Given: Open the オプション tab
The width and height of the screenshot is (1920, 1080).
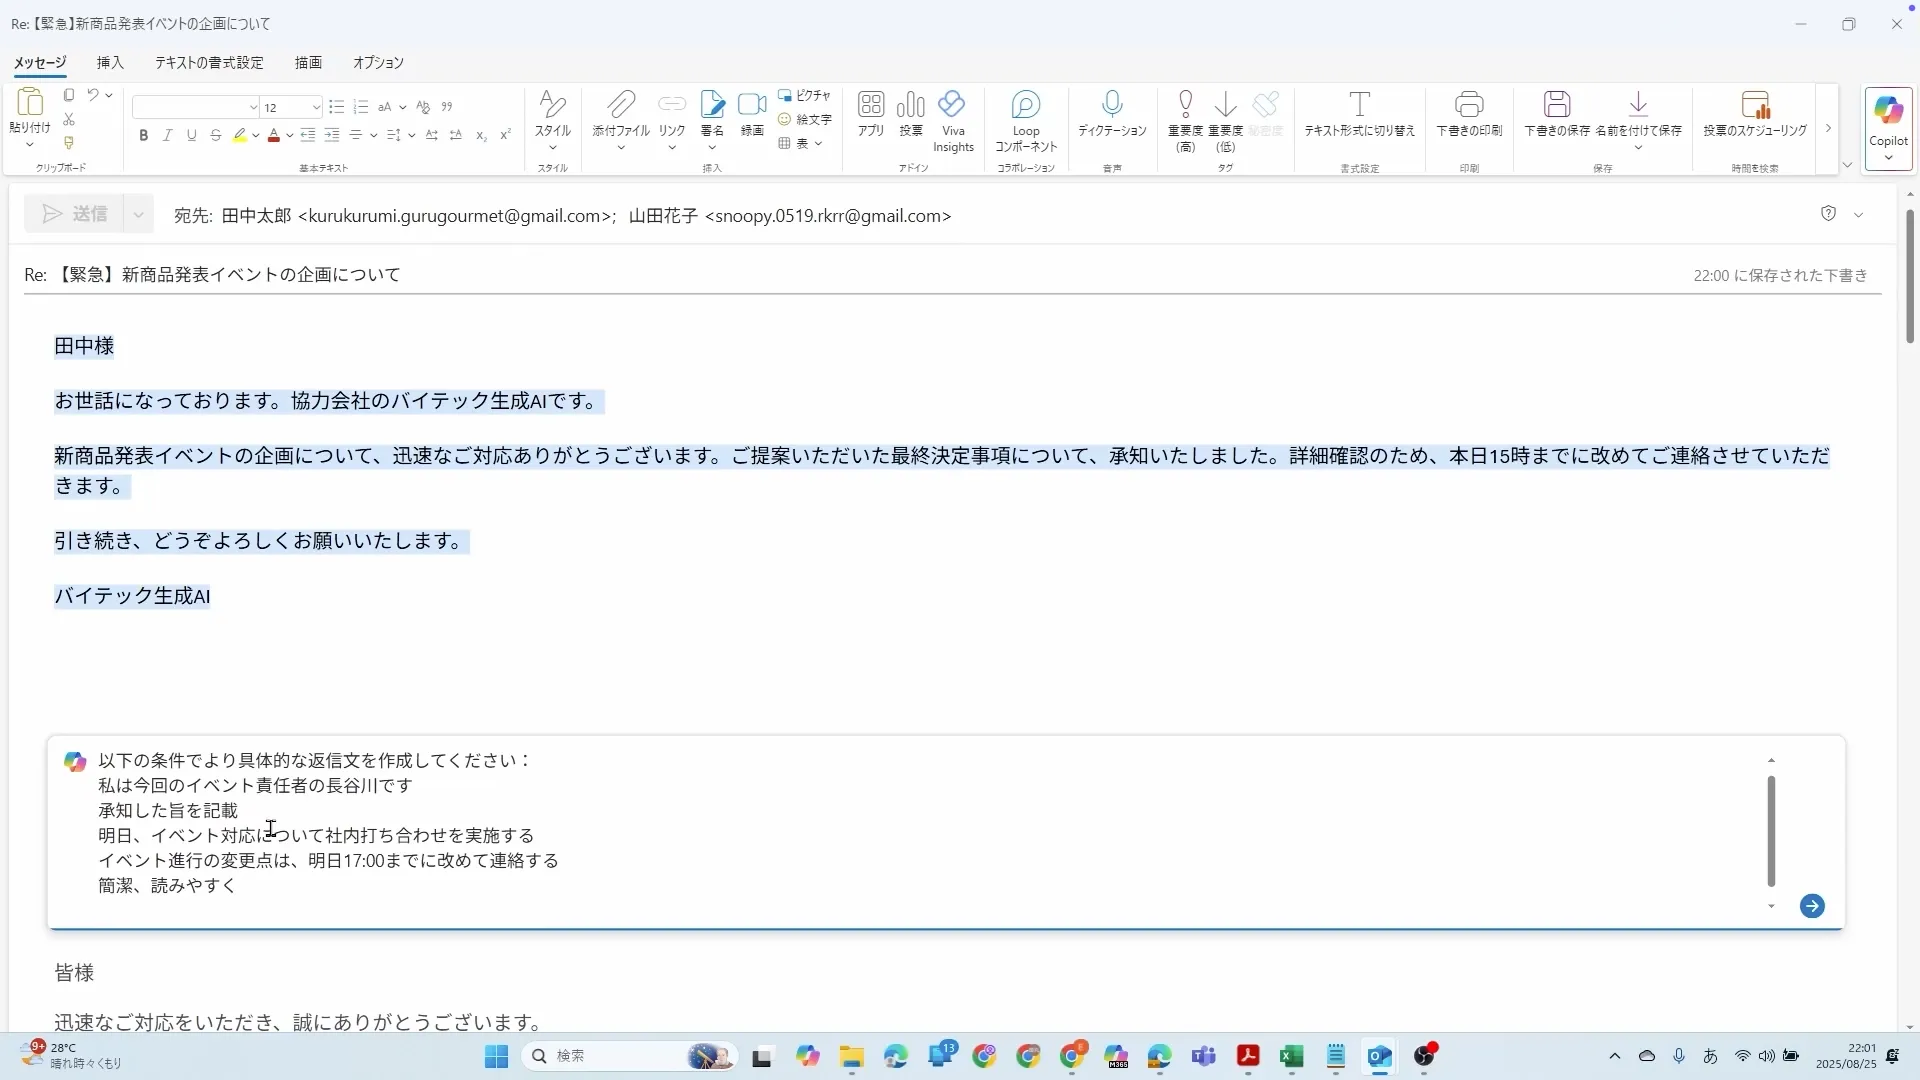Looking at the screenshot, I should click(378, 63).
